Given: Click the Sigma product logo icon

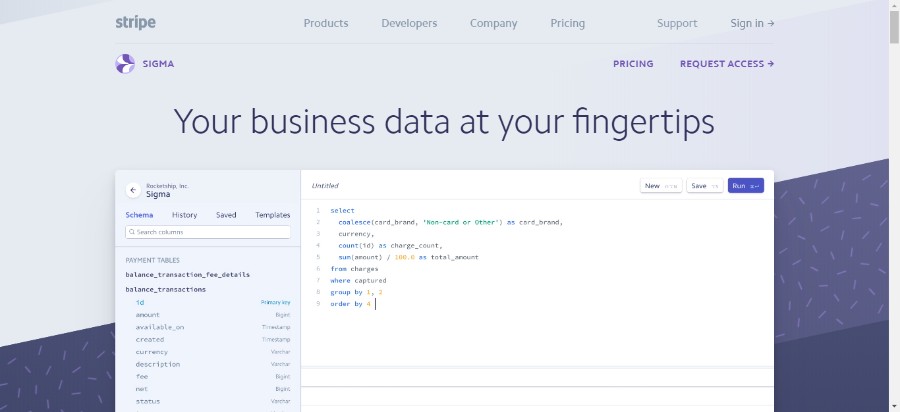Looking at the screenshot, I should click(125, 64).
